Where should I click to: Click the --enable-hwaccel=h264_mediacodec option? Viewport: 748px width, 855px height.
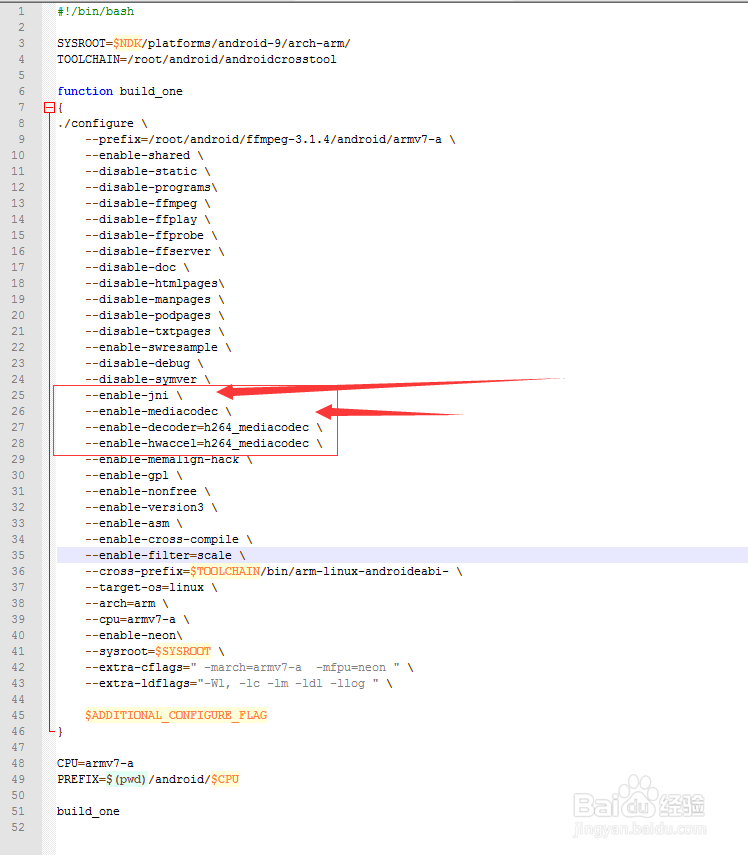(203, 443)
